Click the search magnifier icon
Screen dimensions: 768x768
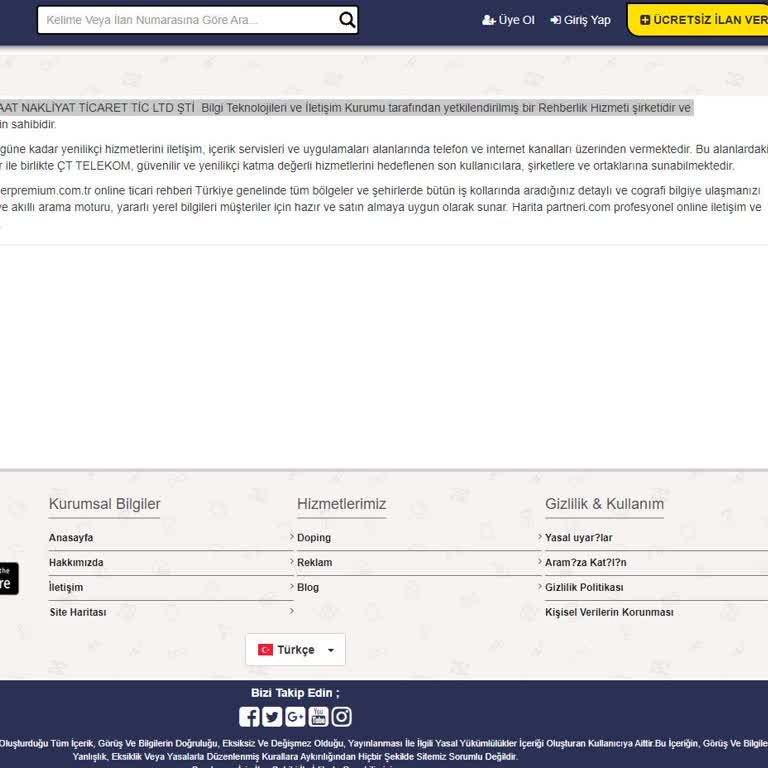click(347, 20)
